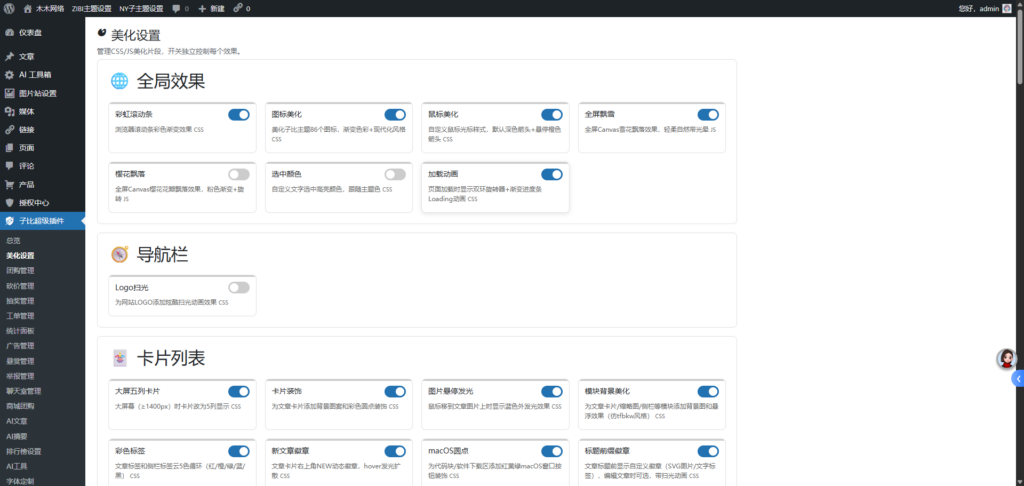This screenshot has height=486, width=1024.
Task: Click the 授权中心 shield icon
Action: click(9, 202)
